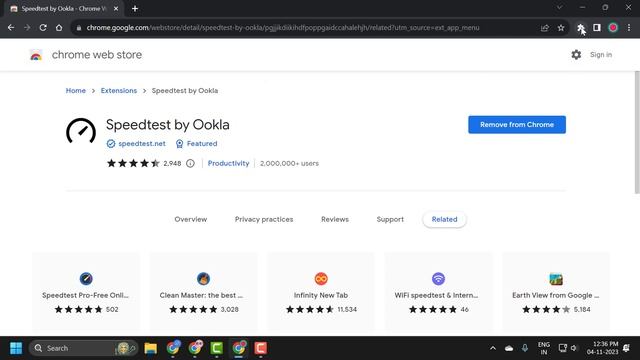The height and width of the screenshot is (360, 640).
Task: Switch to the Privacy practices tab
Action: [264, 219]
